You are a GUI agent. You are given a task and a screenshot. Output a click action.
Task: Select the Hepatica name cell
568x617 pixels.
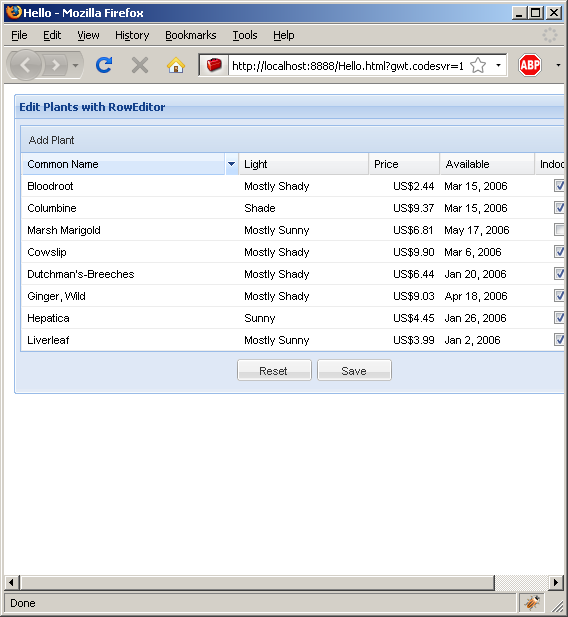click(130, 318)
